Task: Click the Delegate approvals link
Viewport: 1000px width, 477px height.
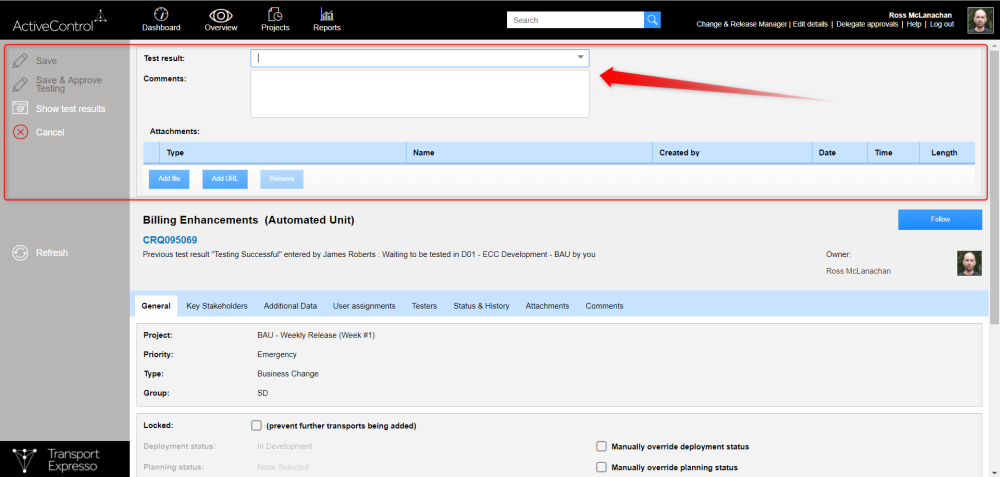Action: (867, 24)
